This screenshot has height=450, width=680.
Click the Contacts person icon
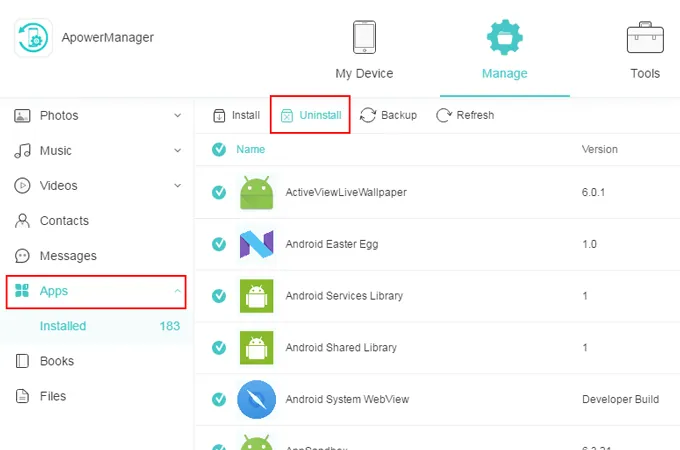pos(22,221)
